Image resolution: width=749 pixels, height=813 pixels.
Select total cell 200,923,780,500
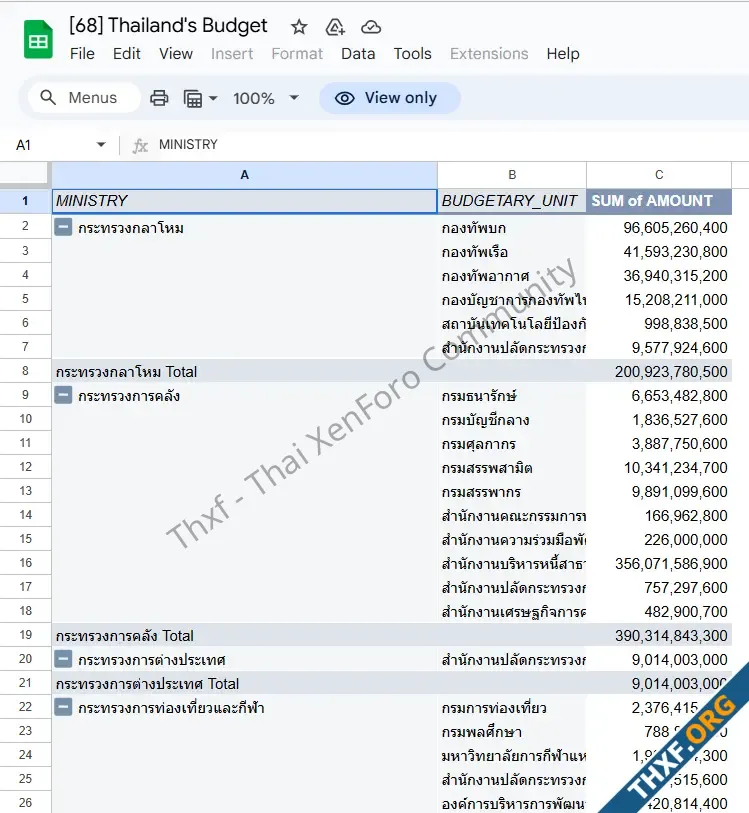[659, 372]
